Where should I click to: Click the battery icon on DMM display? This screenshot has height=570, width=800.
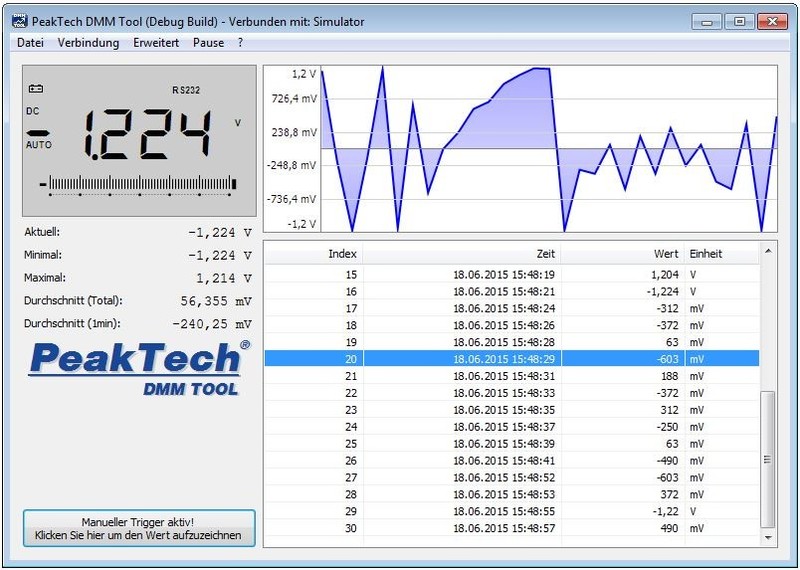pos(36,89)
